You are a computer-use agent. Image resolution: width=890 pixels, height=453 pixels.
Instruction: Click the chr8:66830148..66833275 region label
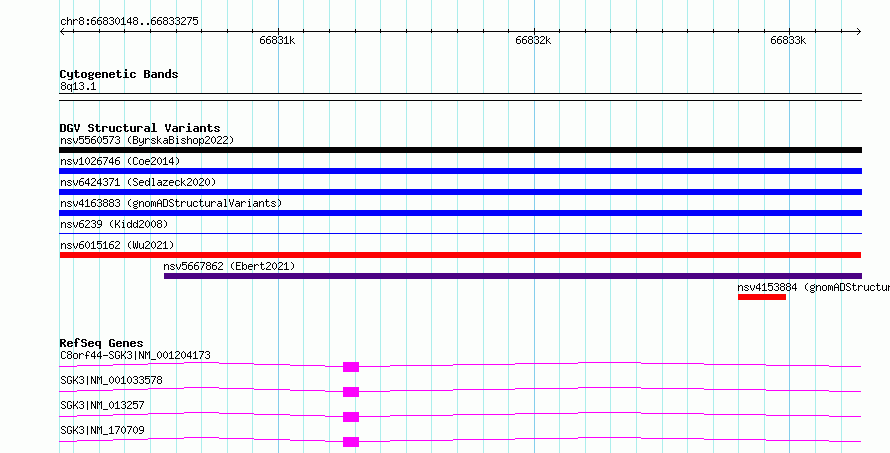129,22
